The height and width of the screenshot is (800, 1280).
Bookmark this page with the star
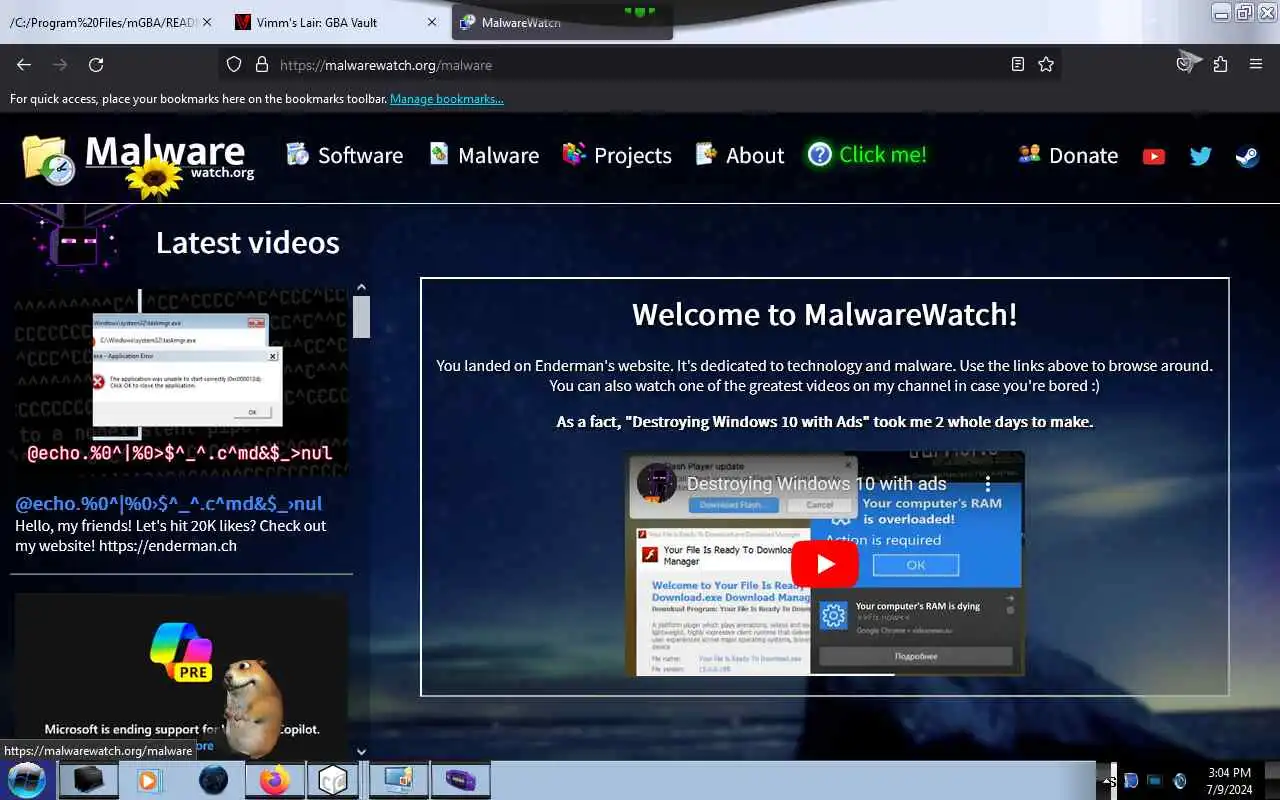[x=1046, y=64]
